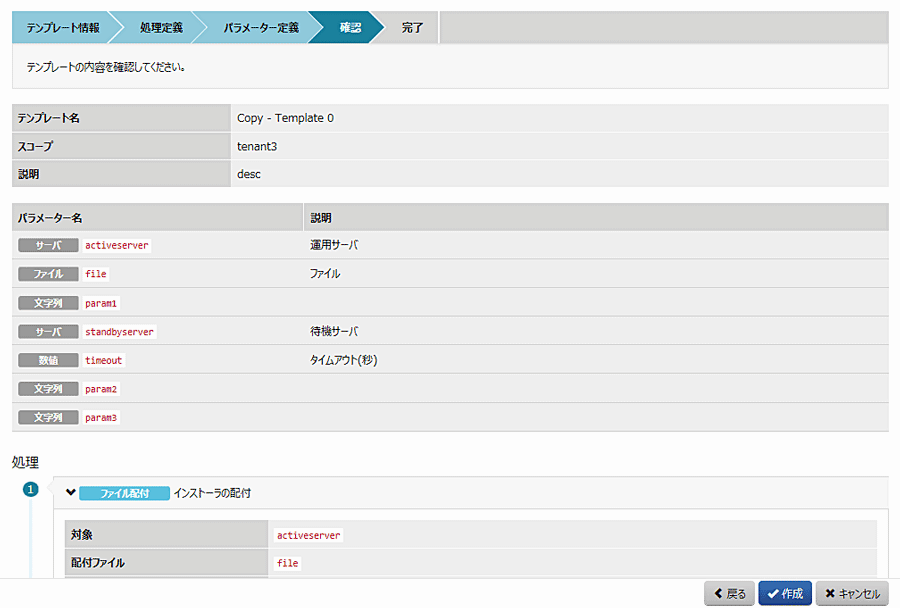Screen dimensions: 900x608
Task: Click the 作成 create button
Action: [x=785, y=593]
